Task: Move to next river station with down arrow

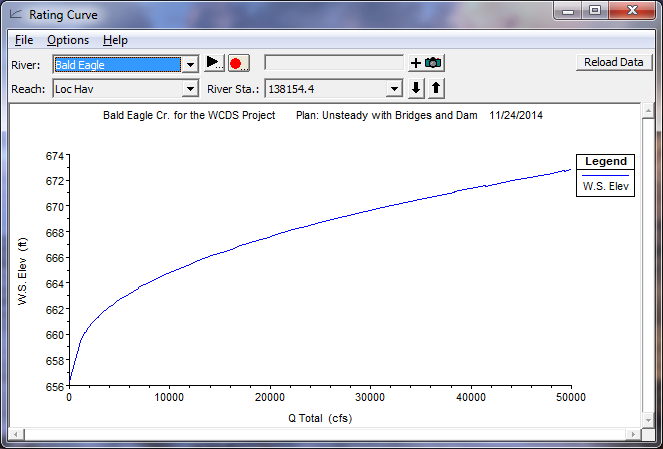Action: pyautogui.click(x=418, y=88)
